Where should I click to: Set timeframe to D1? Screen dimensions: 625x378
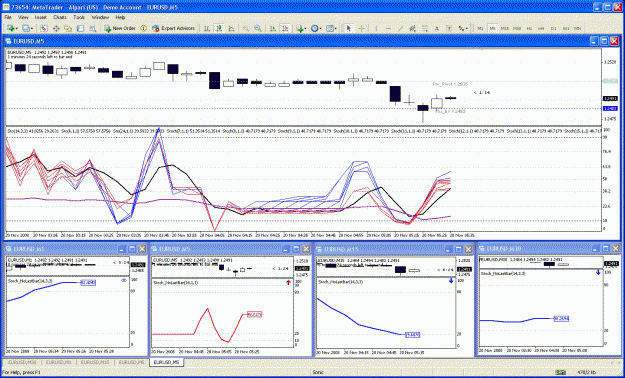pyautogui.click(x=554, y=28)
